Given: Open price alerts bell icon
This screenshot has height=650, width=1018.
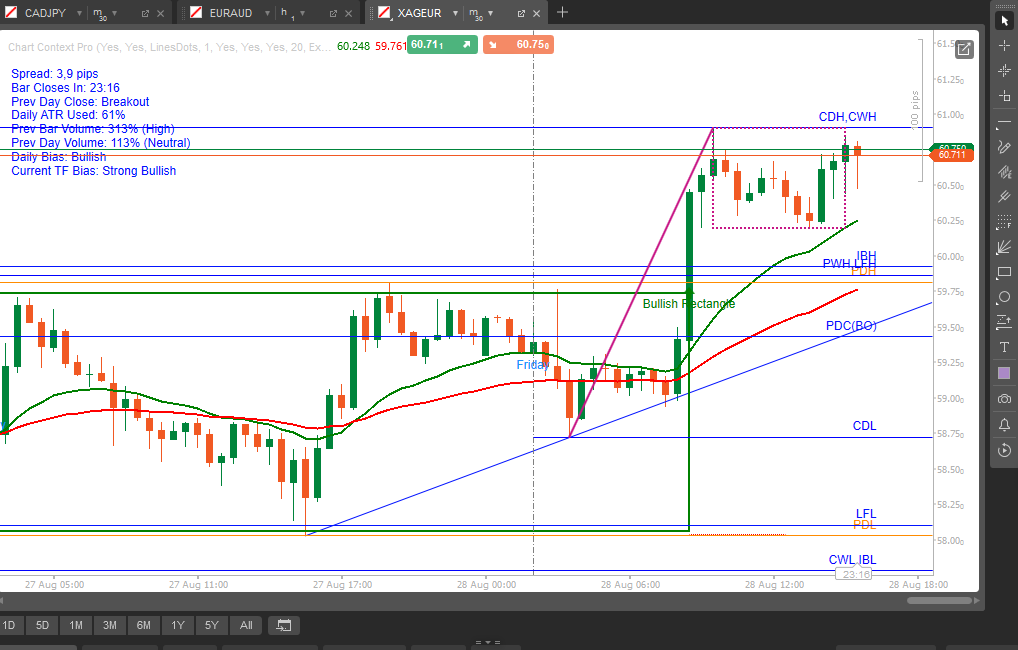Looking at the screenshot, I should click(1004, 425).
